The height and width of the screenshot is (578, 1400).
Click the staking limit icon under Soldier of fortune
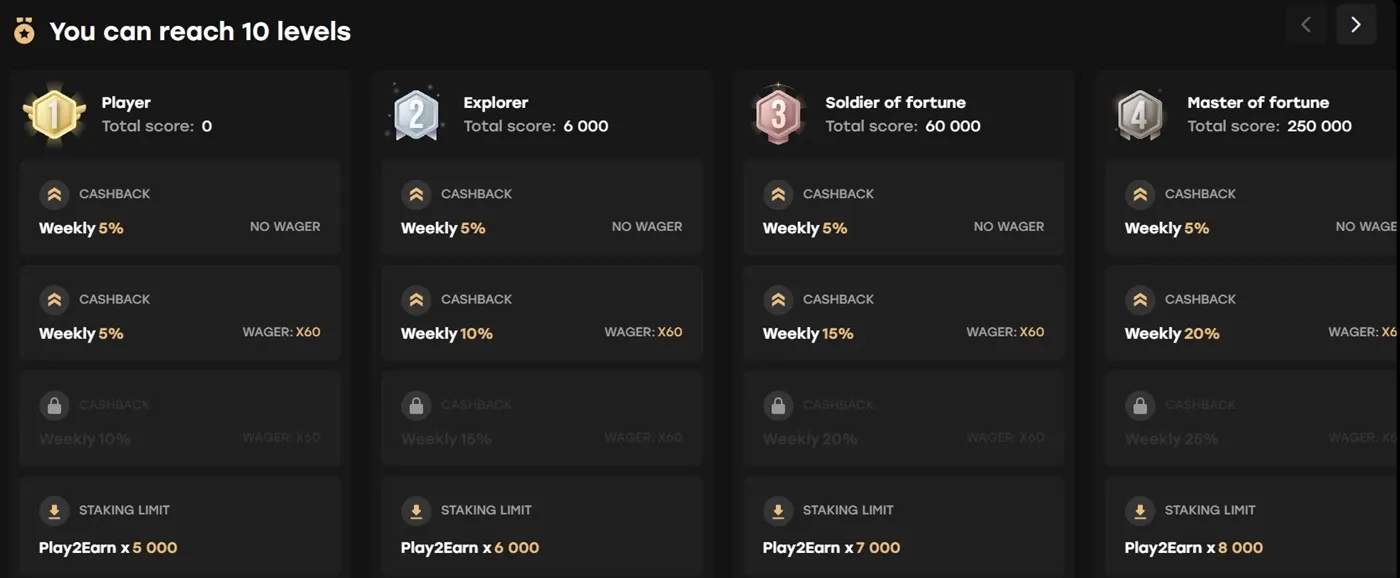click(778, 511)
